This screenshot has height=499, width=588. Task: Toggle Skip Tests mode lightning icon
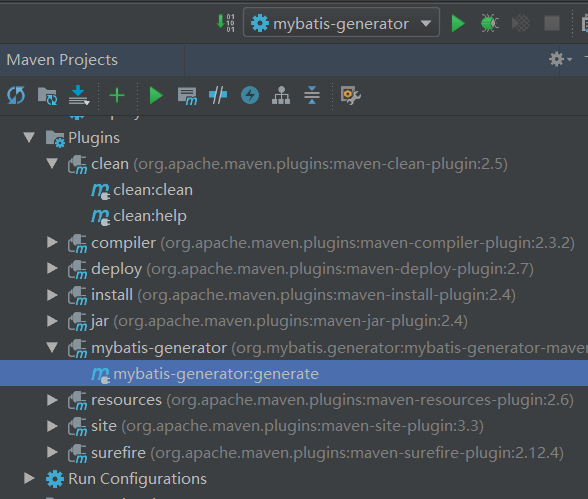(x=250, y=95)
